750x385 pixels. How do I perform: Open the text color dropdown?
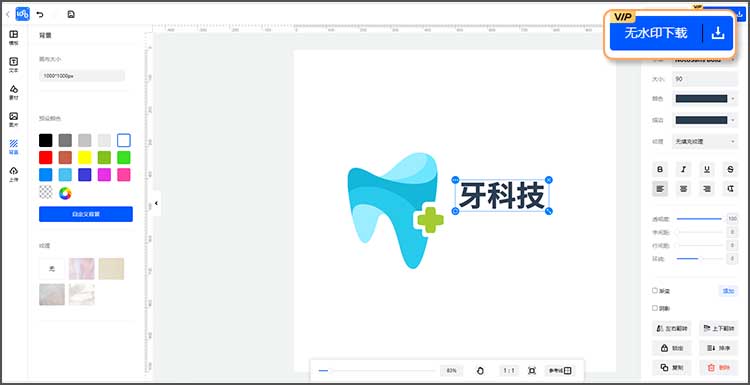pos(705,99)
